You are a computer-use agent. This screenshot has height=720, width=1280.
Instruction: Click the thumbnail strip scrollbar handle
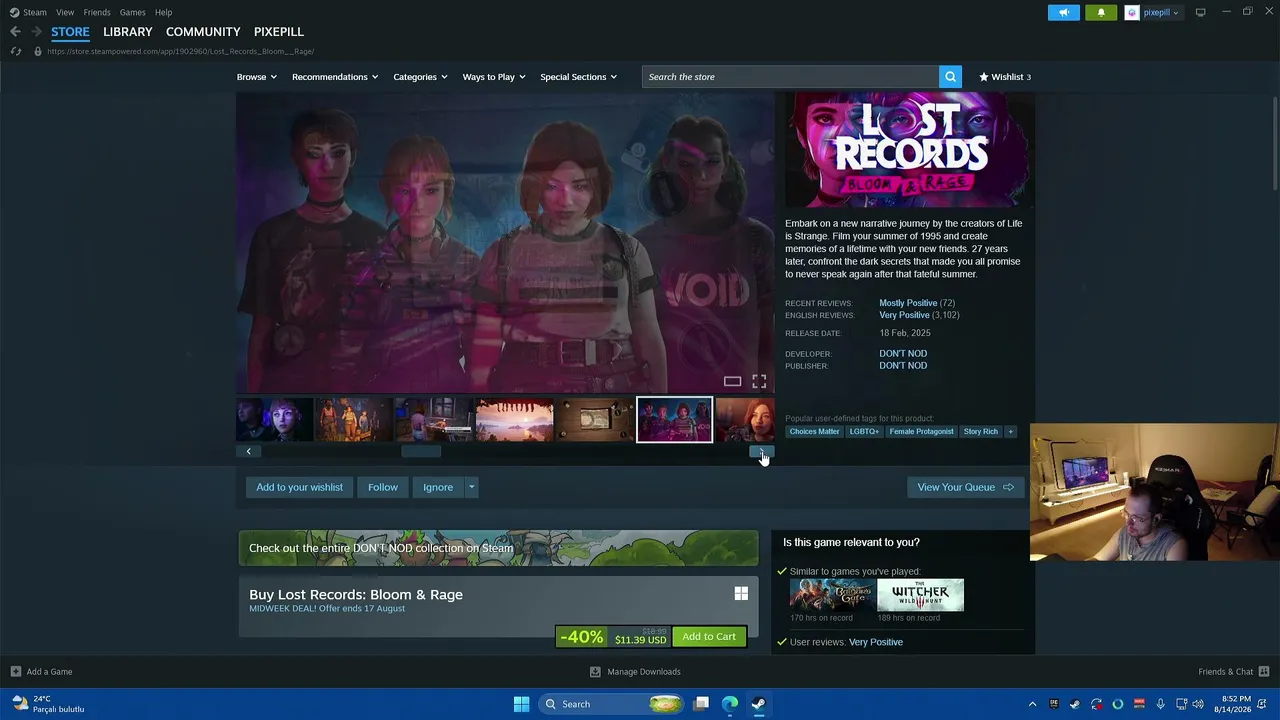(x=421, y=451)
